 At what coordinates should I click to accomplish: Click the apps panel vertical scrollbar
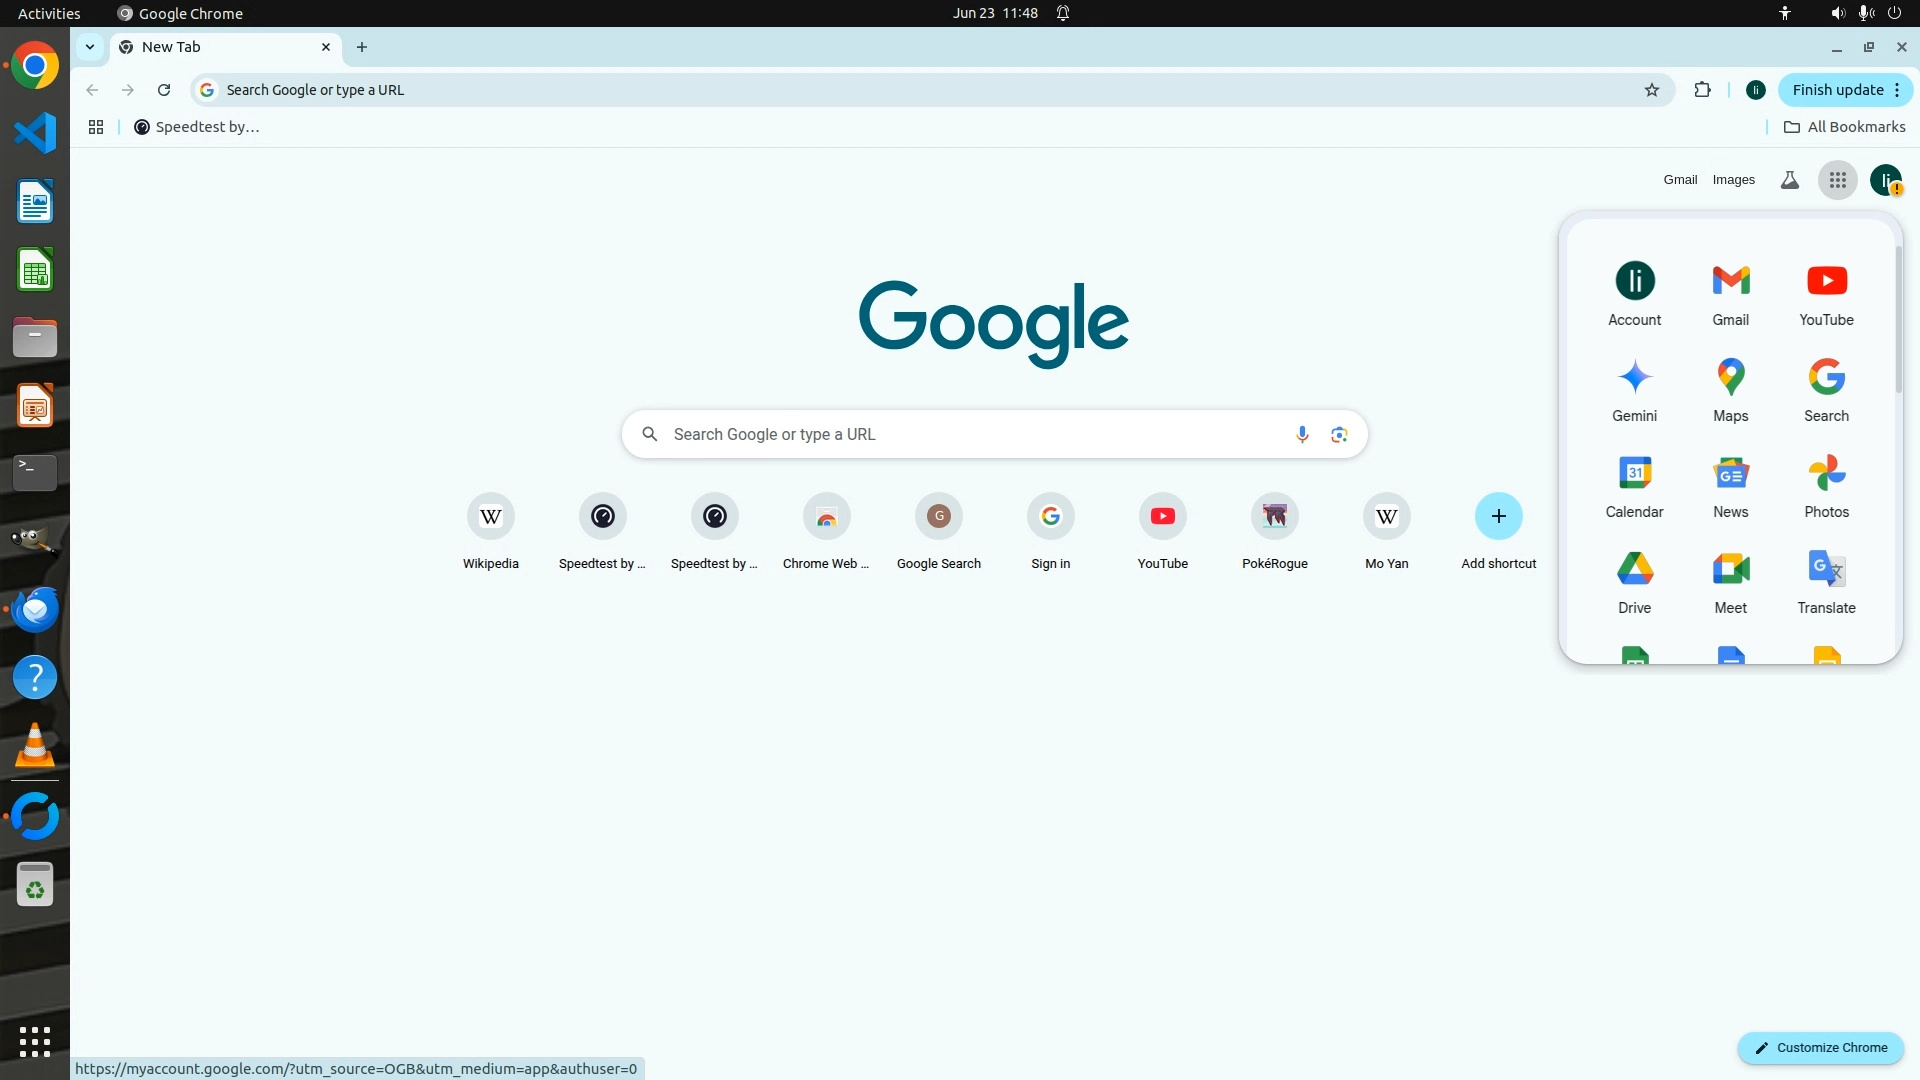(1898, 320)
